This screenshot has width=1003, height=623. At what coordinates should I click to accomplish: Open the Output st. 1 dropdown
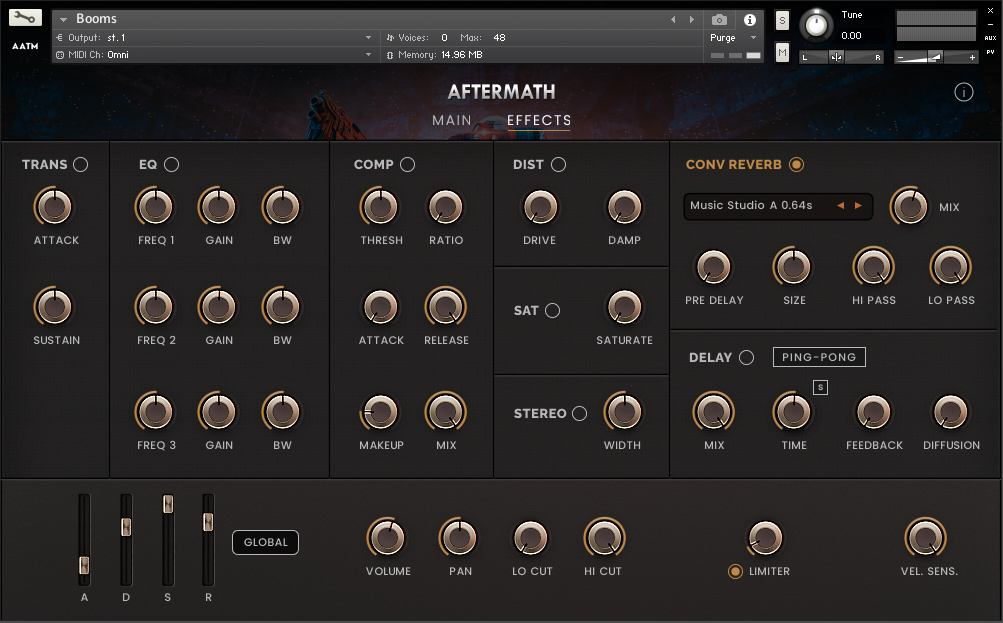368,38
